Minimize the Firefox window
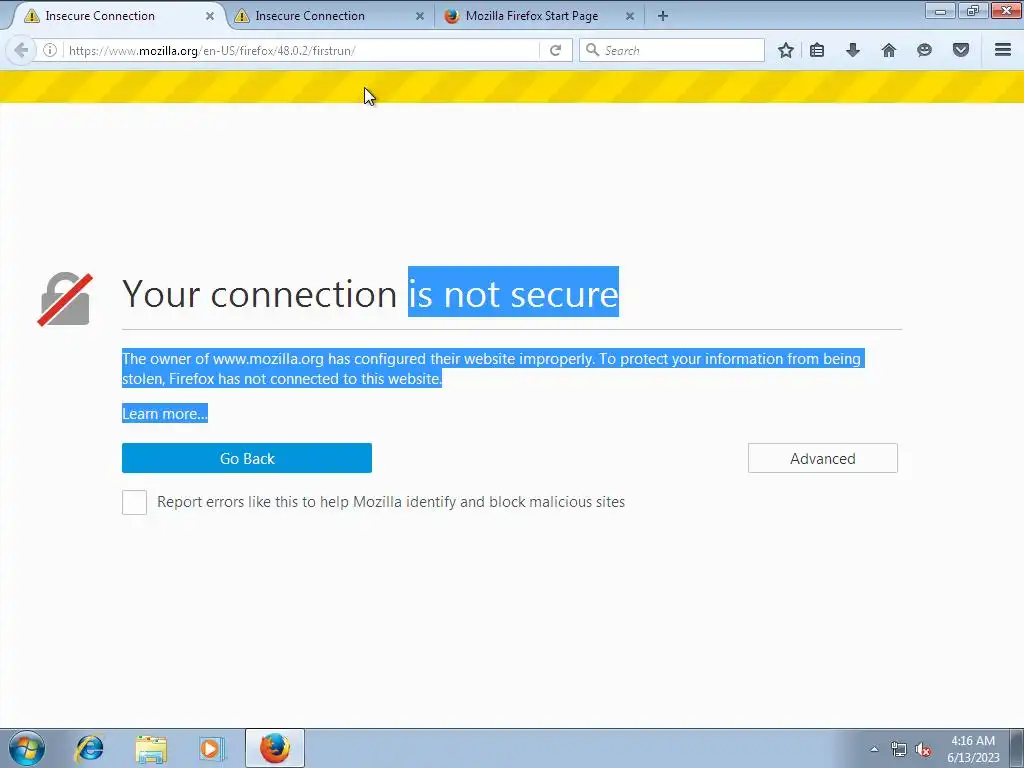 click(940, 10)
